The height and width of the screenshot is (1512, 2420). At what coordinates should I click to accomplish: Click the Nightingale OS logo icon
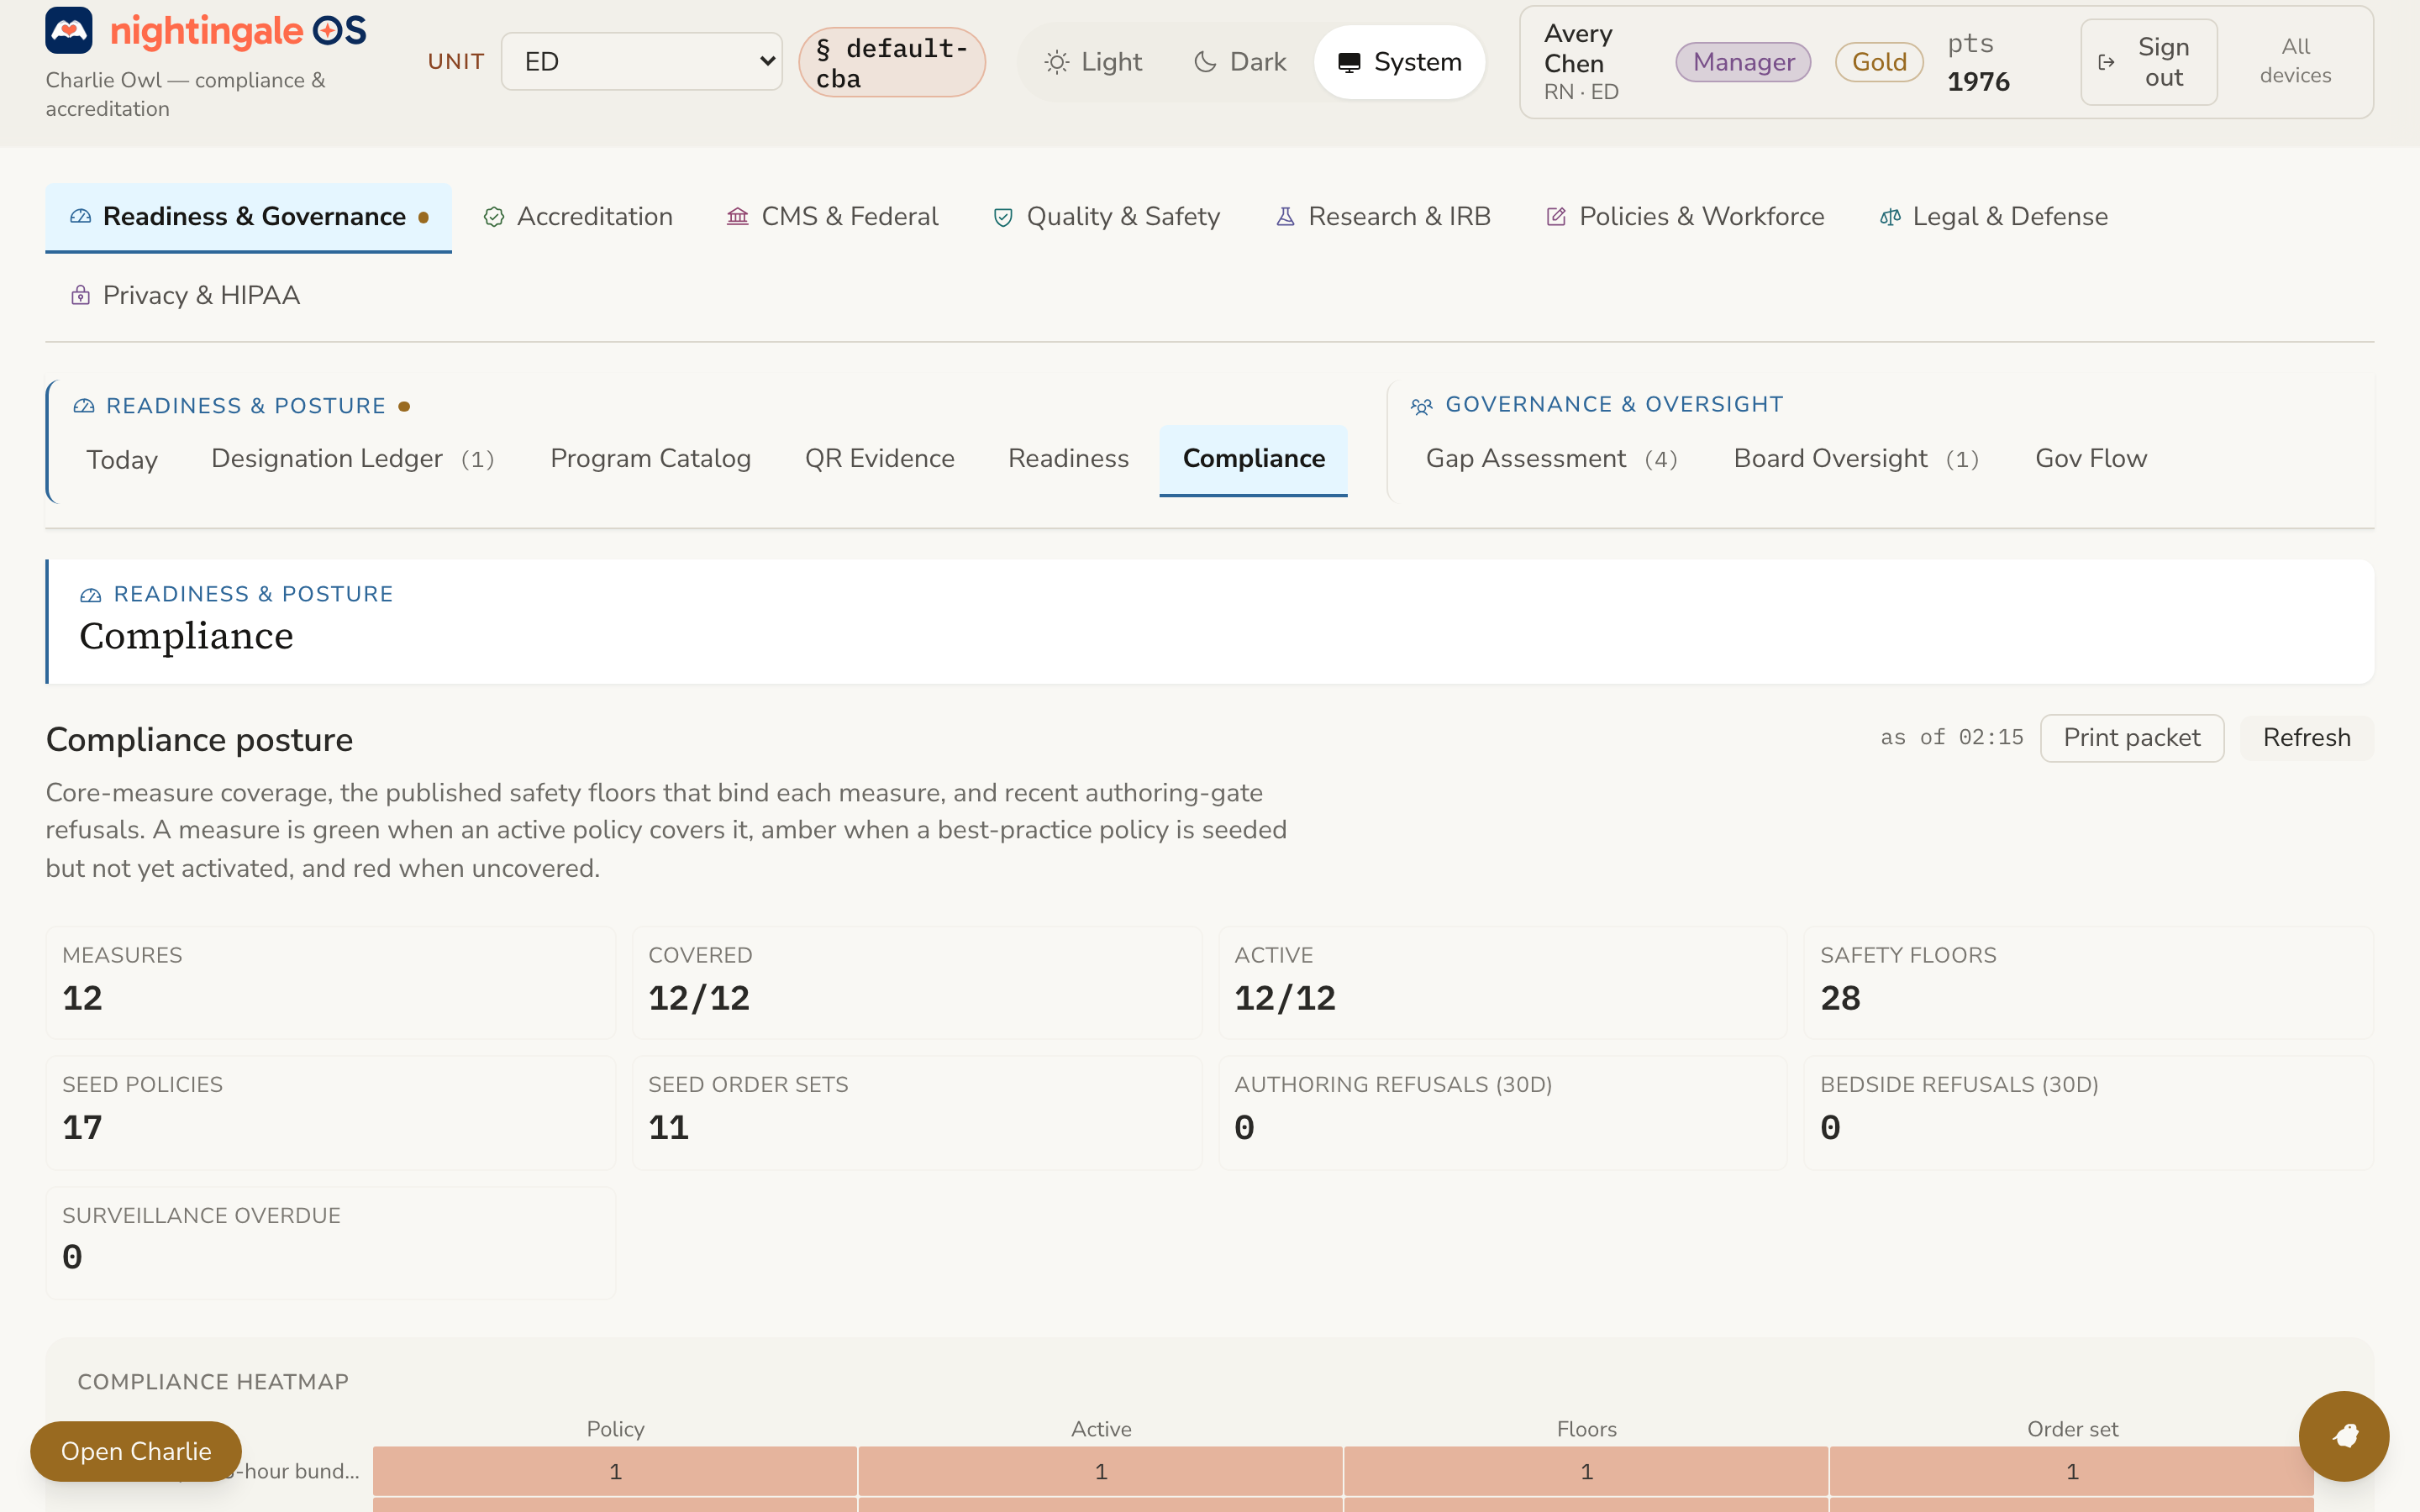pos(69,30)
